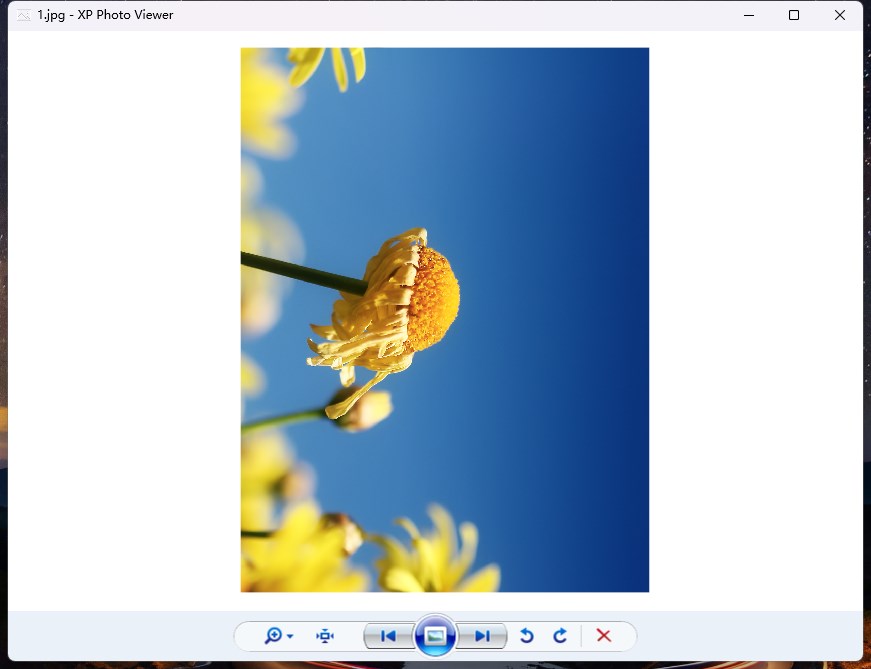The height and width of the screenshot is (669, 871).
Task: Rotate the photo clockwise
Action: pyautogui.click(x=560, y=636)
